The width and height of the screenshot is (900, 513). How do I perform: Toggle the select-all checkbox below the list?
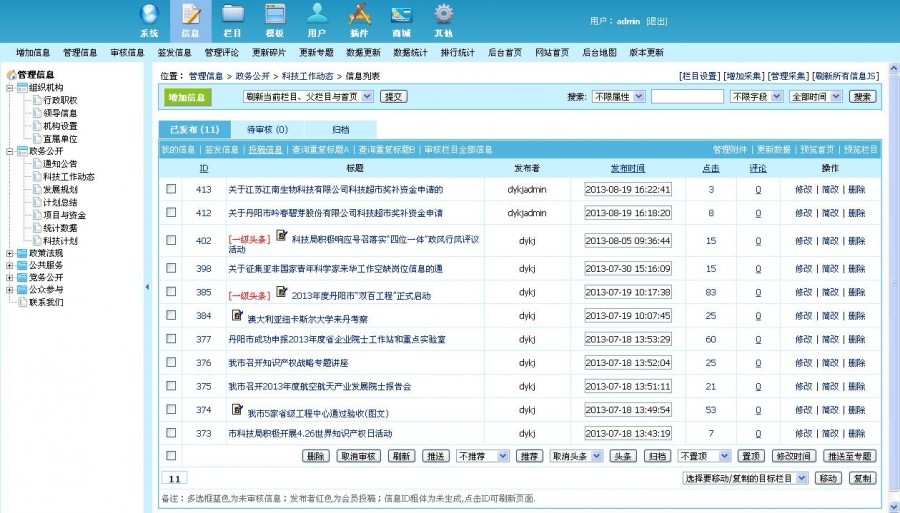pyautogui.click(x=171, y=456)
